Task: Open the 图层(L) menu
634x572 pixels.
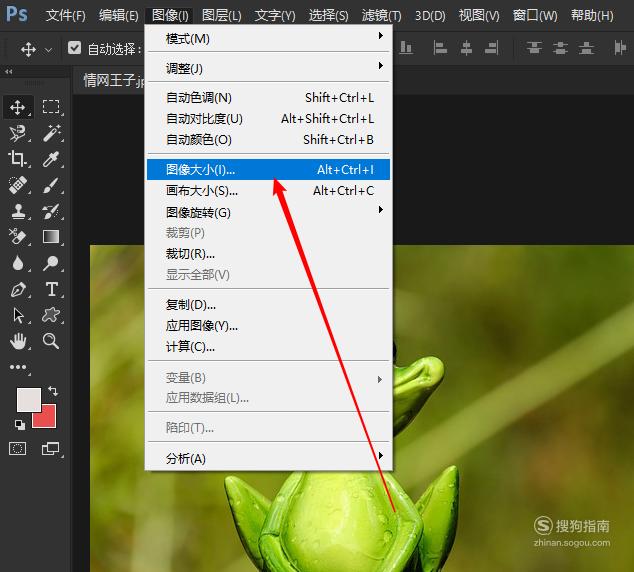Action: (x=222, y=16)
